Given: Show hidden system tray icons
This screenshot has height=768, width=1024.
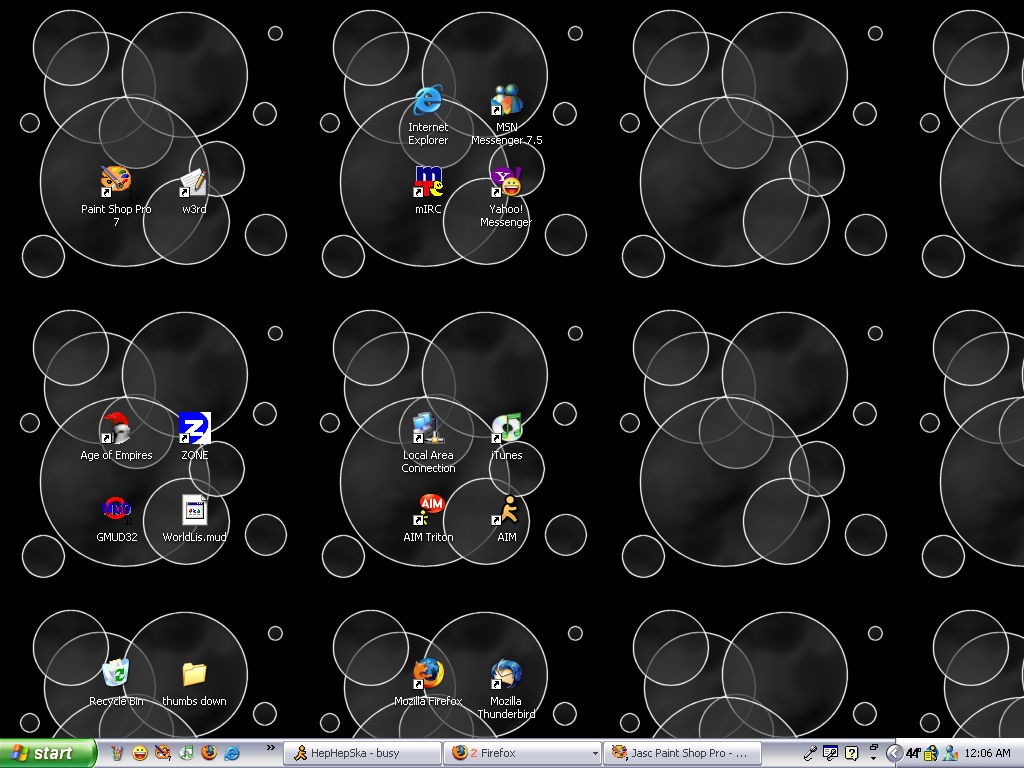Looking at the screenshot, I should click(895, 753).
